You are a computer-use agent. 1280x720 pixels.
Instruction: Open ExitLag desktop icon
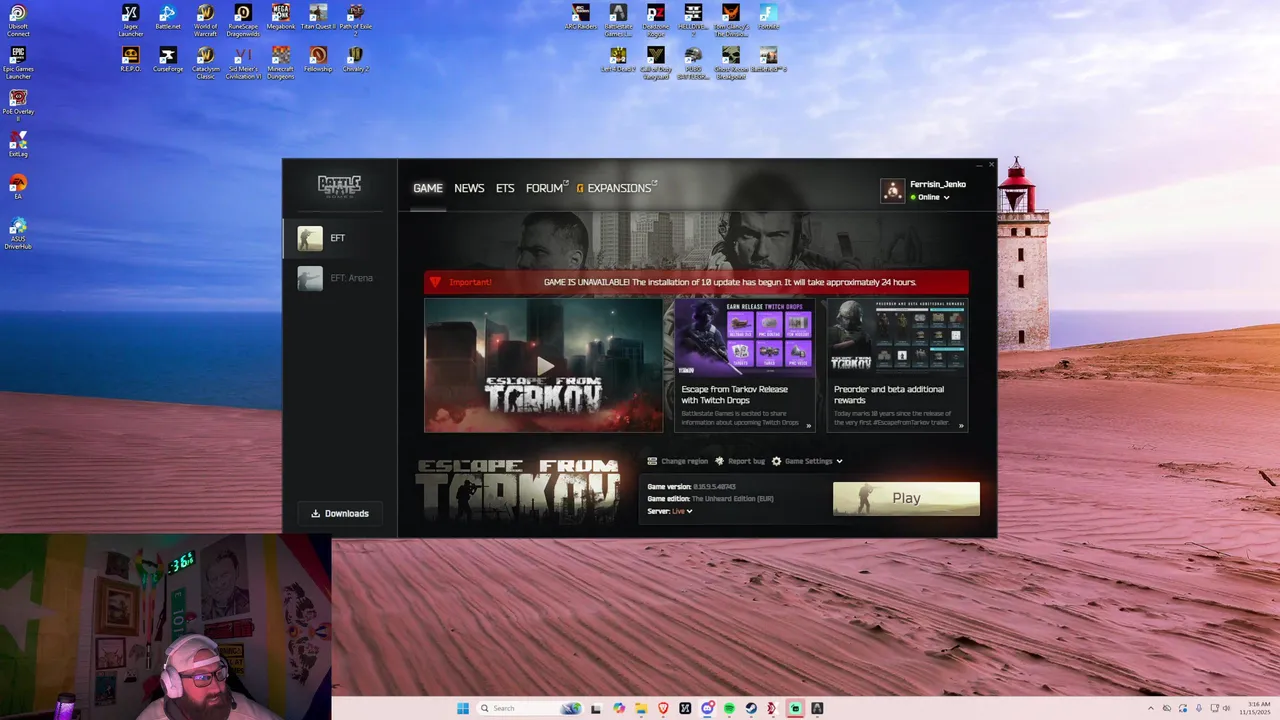[18, 144]
